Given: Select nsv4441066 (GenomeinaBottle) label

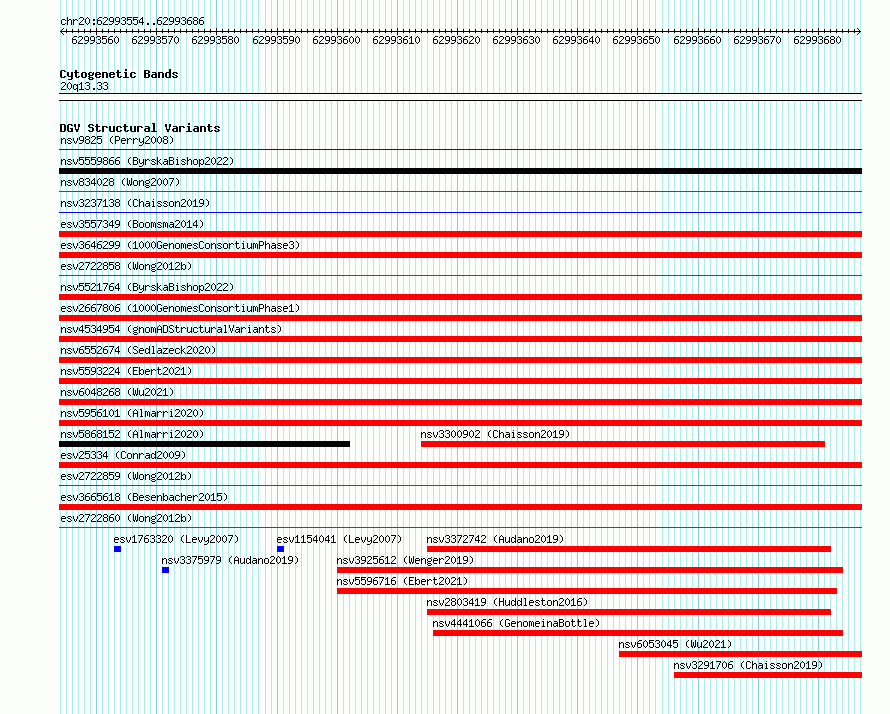Looking at the screenshot, I should [x=517, y=623].
